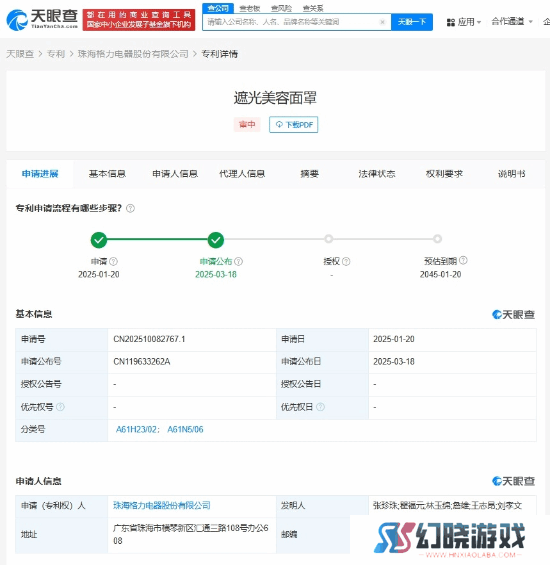Viewport: 550px width, 565px height.
Task: Switch to the 基本信息 tab
Action: pos(107,174)
